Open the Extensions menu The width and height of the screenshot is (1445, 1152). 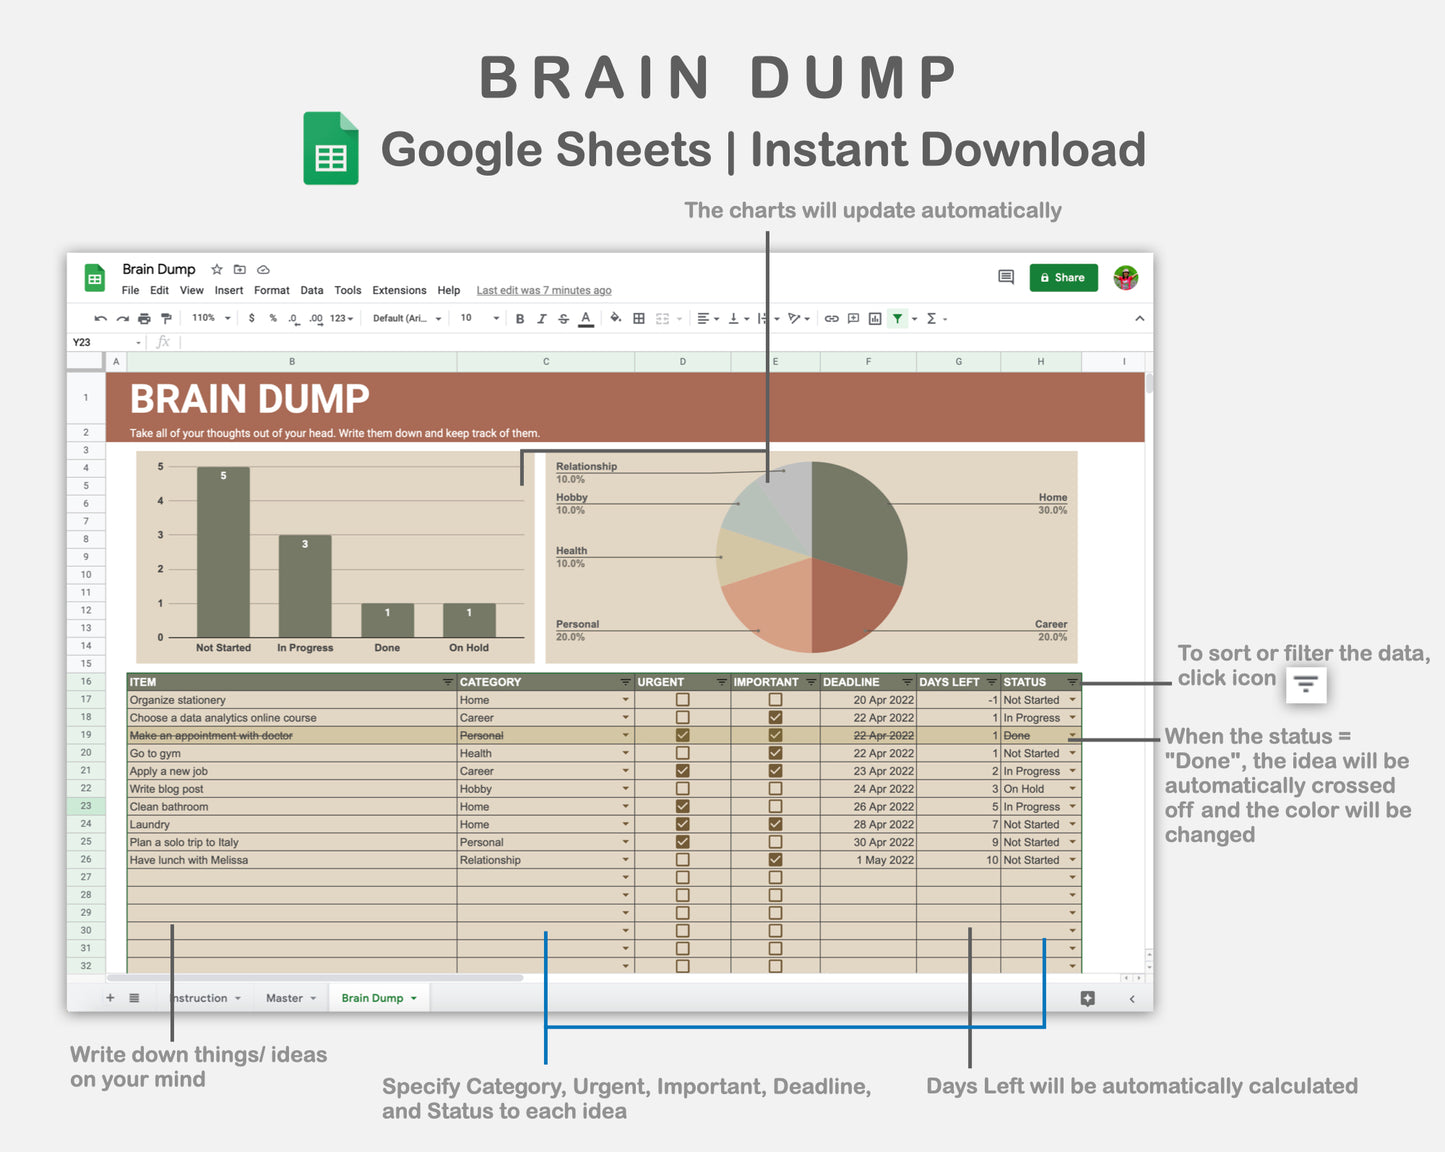pos(399,290)
